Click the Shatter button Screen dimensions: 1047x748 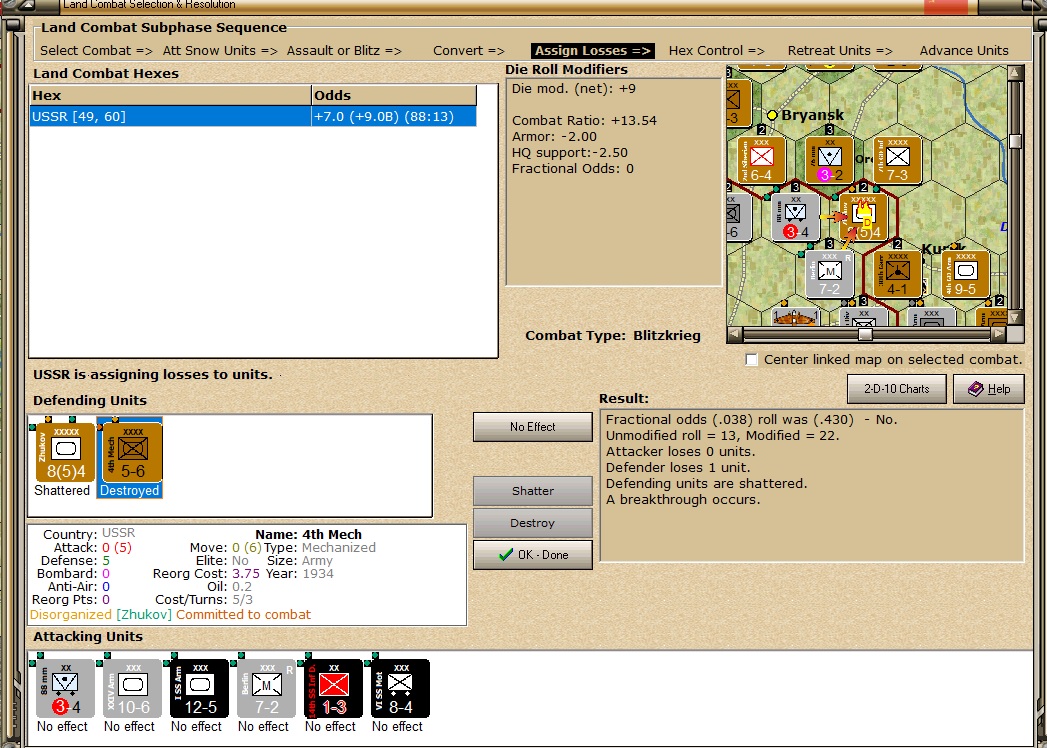532,491
